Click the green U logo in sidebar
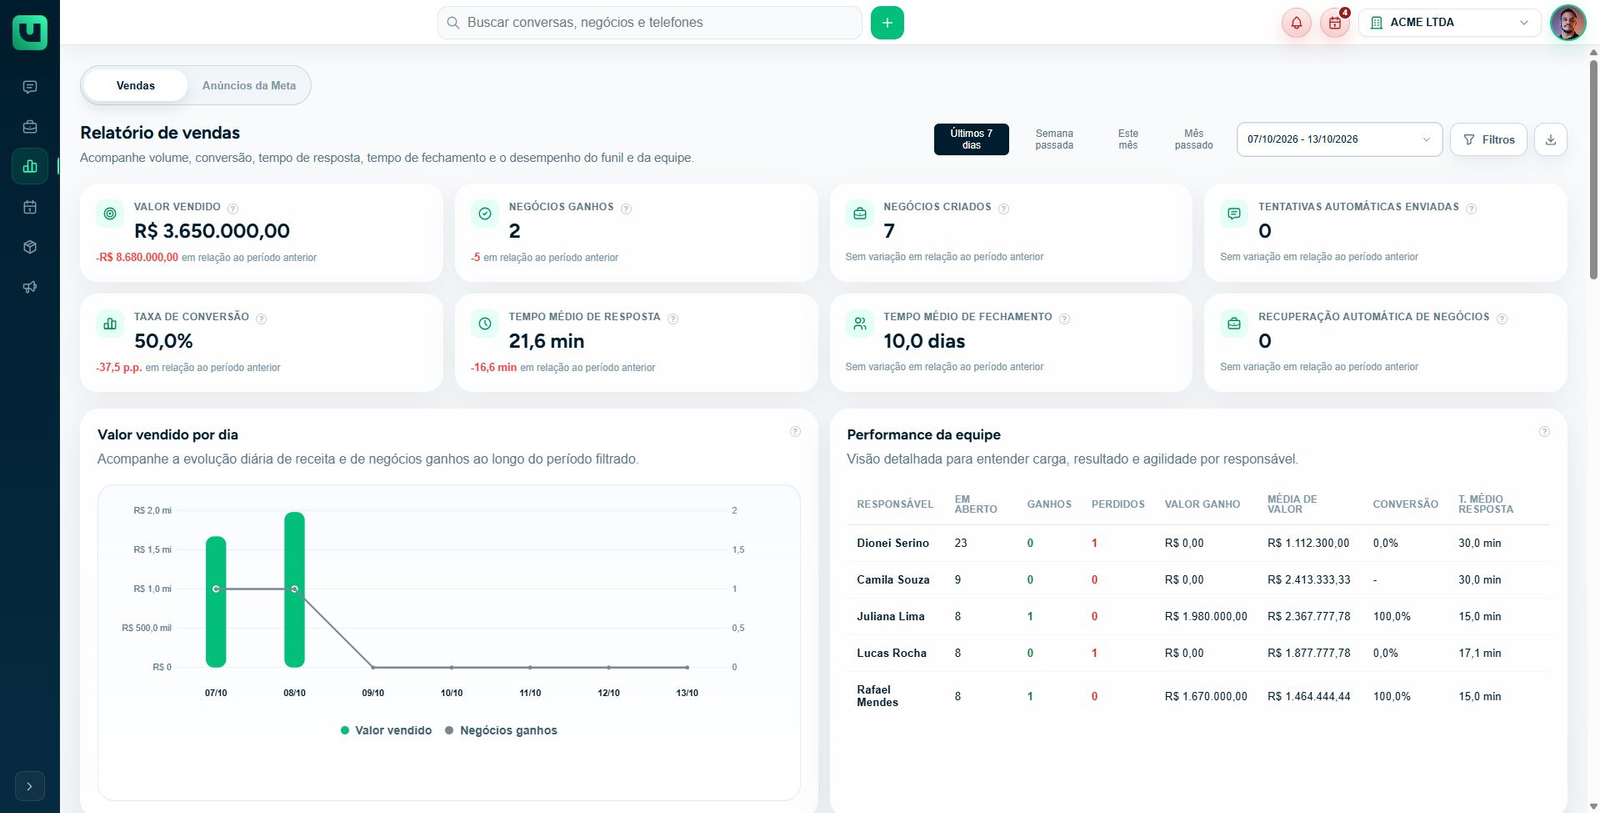Viewport: 1600px width, 813px height. point(30,32)
